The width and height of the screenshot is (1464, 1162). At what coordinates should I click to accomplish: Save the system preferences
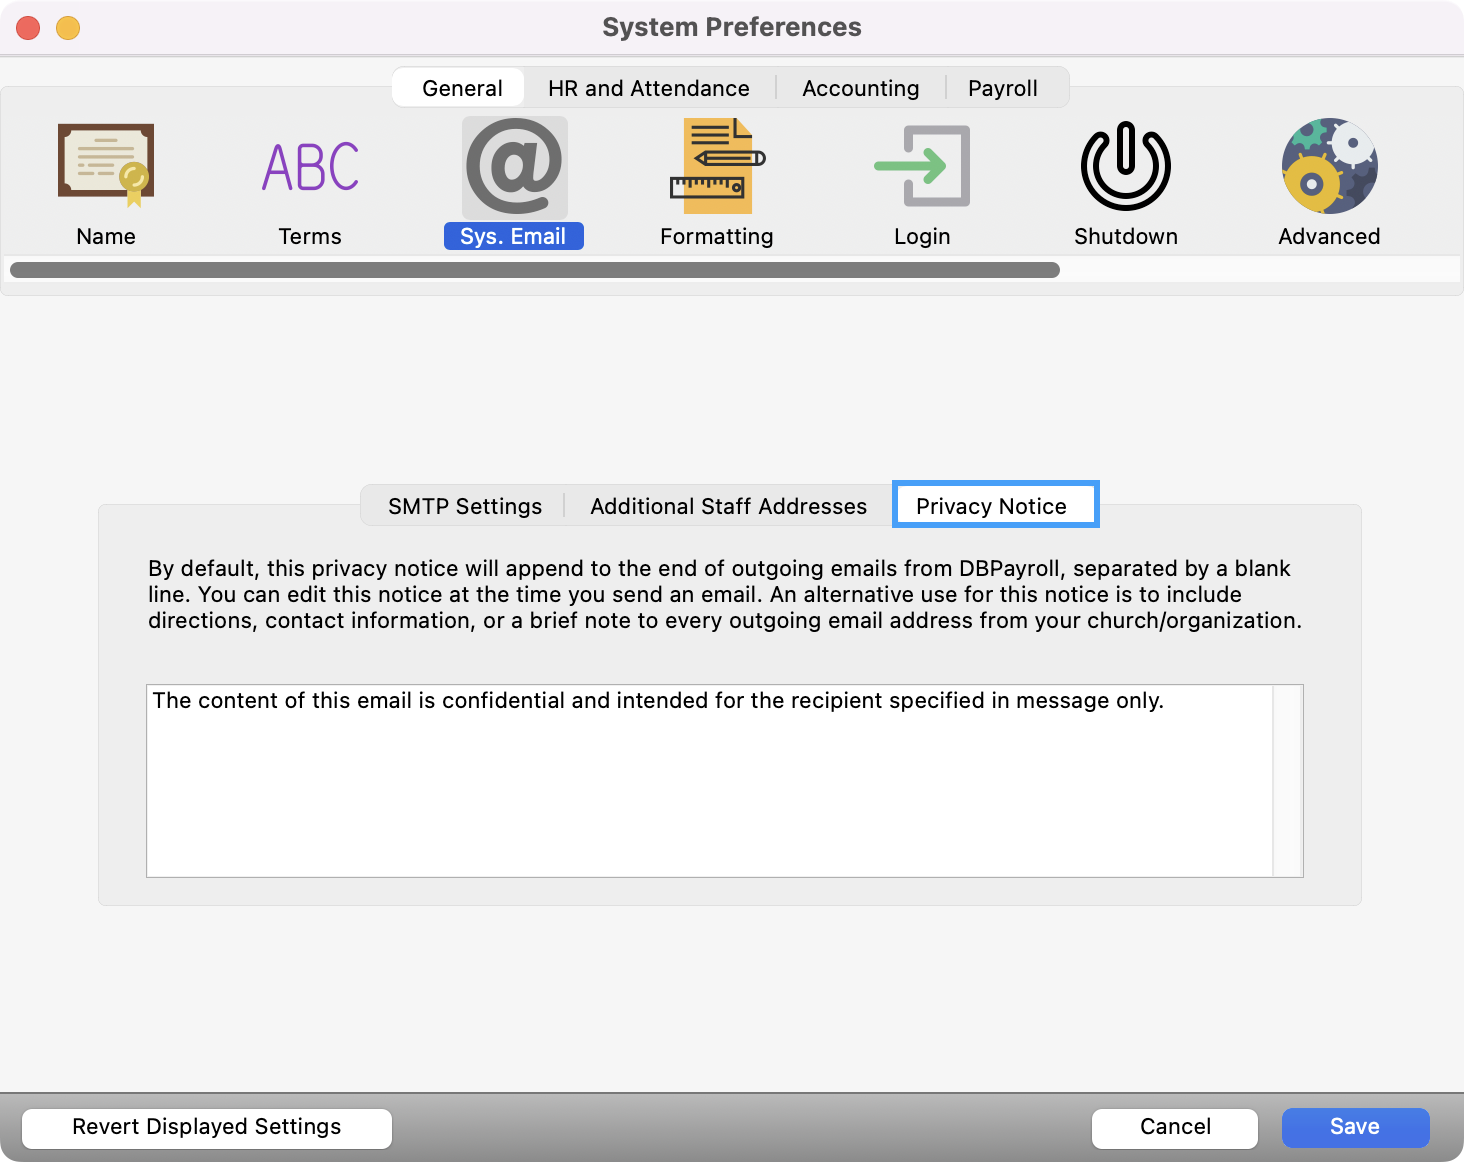pos(1354,1127)
